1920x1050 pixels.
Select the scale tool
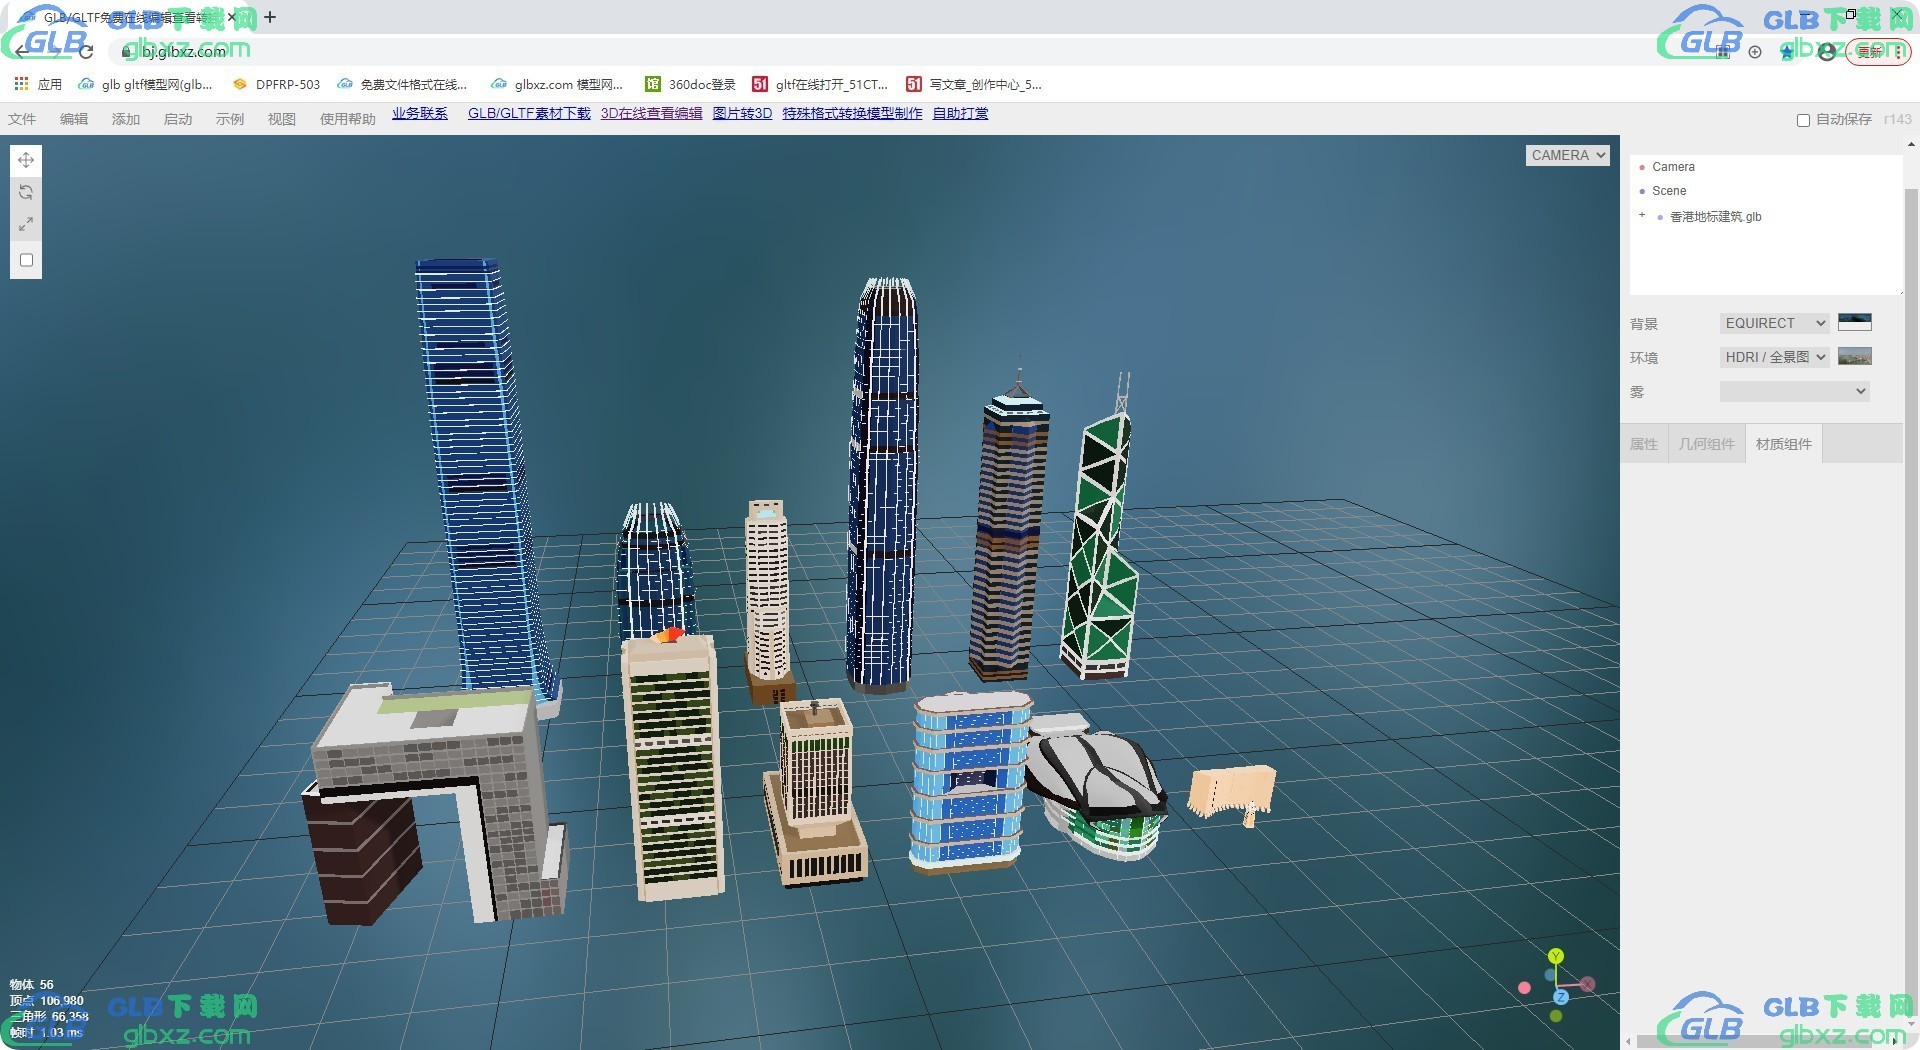pos(26,224)
